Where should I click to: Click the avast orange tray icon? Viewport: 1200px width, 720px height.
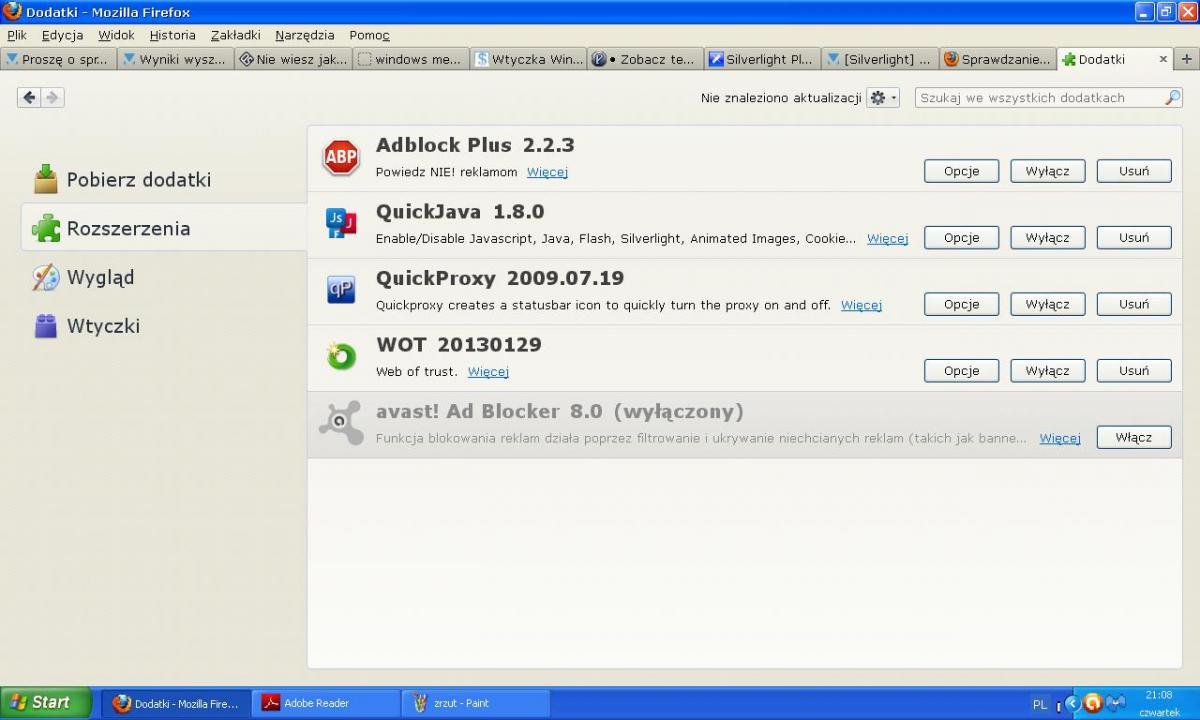(x=1093, y=703)
